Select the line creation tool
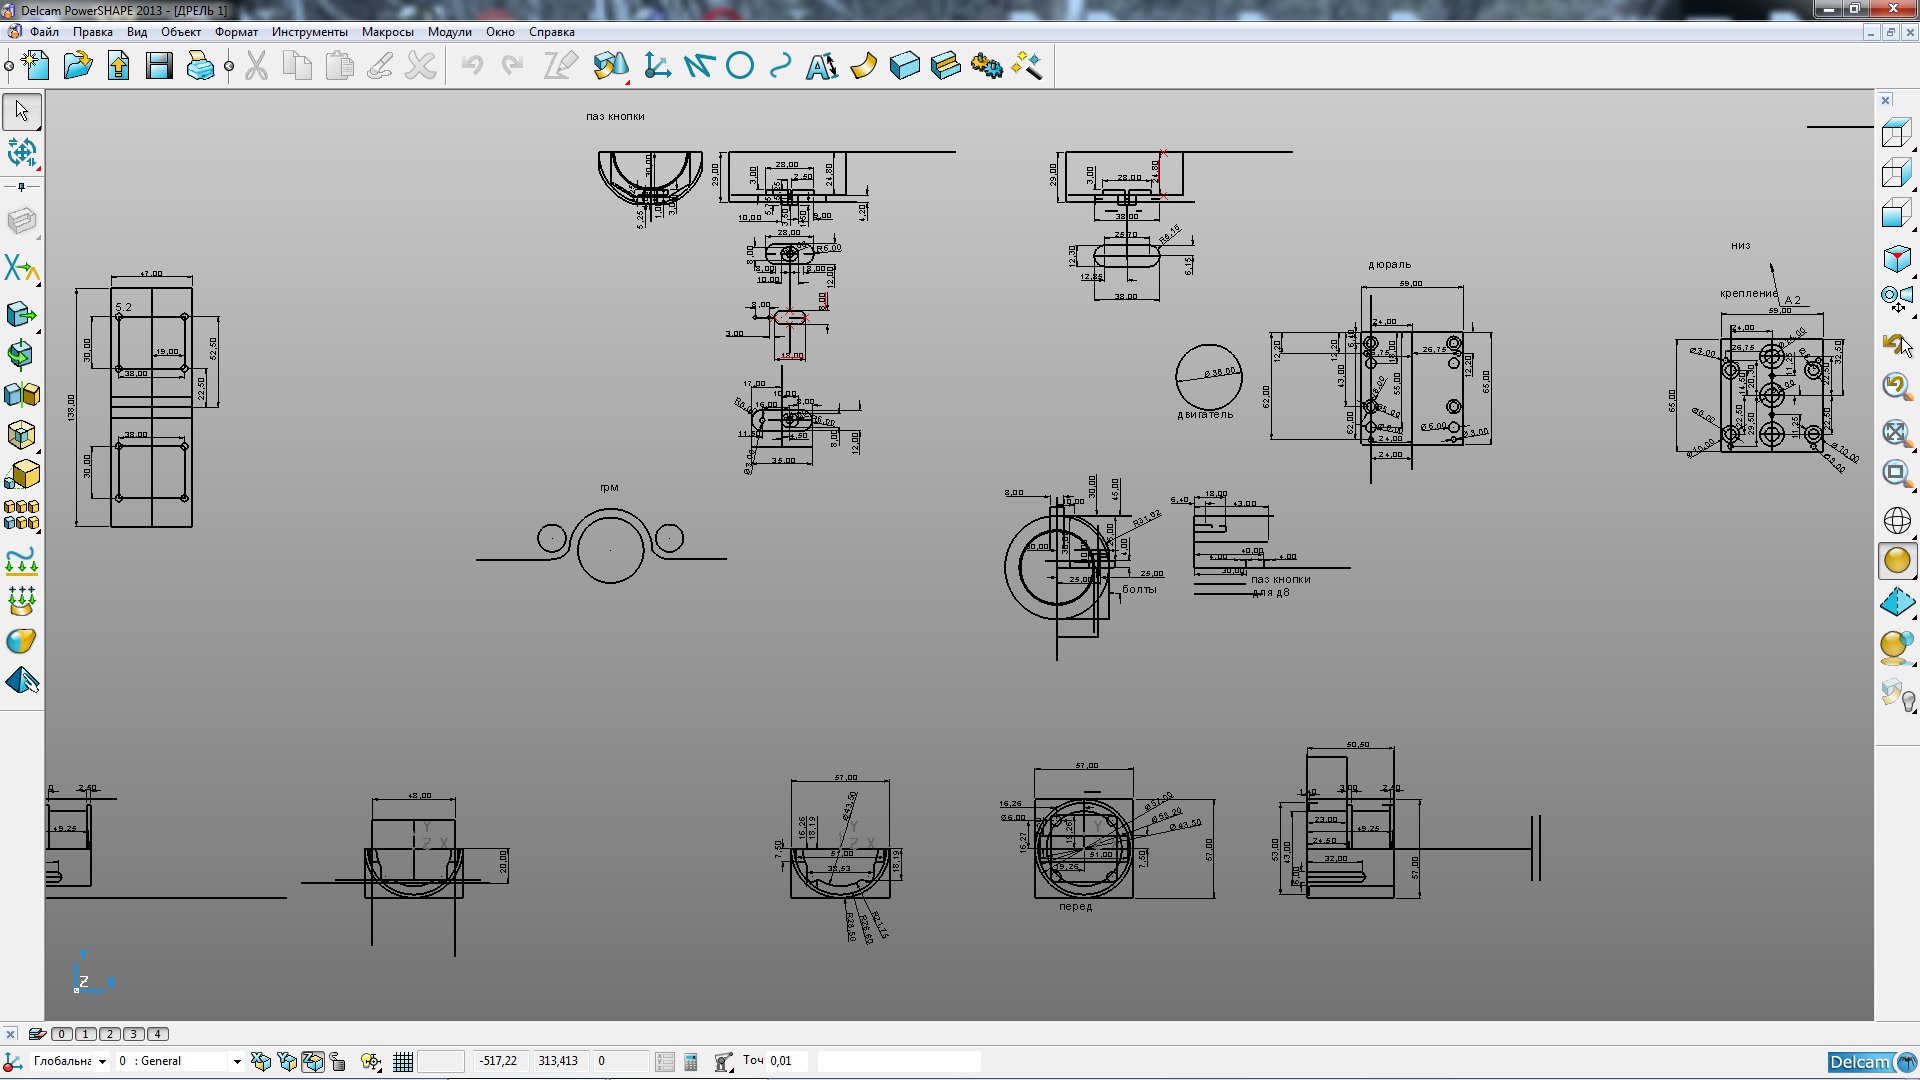The width and height of the screenshot is (1920, 1080). tap(698, 66)
